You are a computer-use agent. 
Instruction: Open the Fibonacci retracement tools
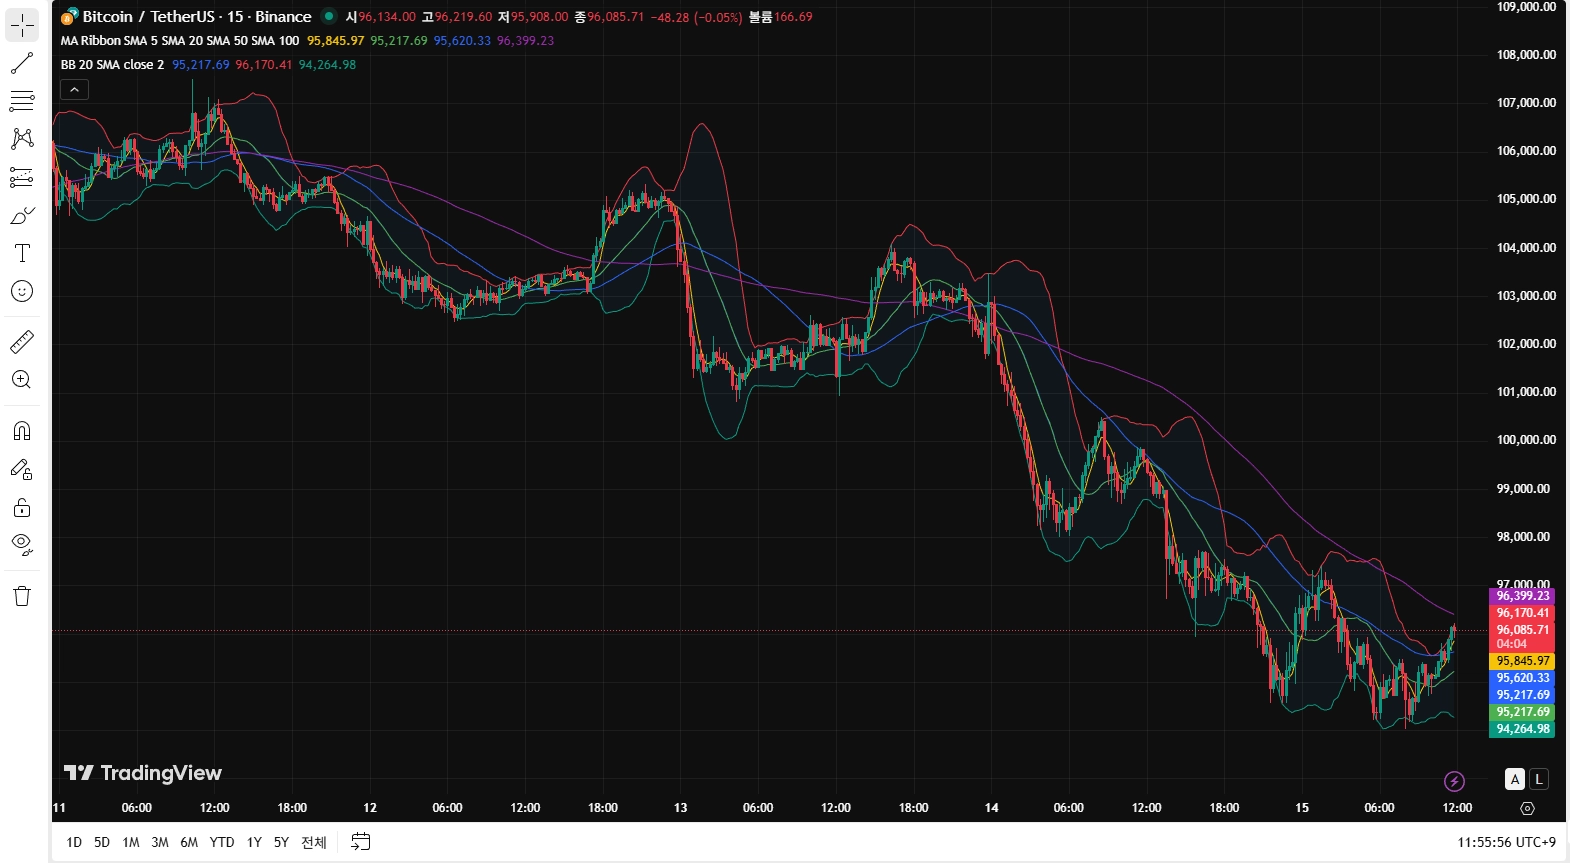tap(22, 101)
